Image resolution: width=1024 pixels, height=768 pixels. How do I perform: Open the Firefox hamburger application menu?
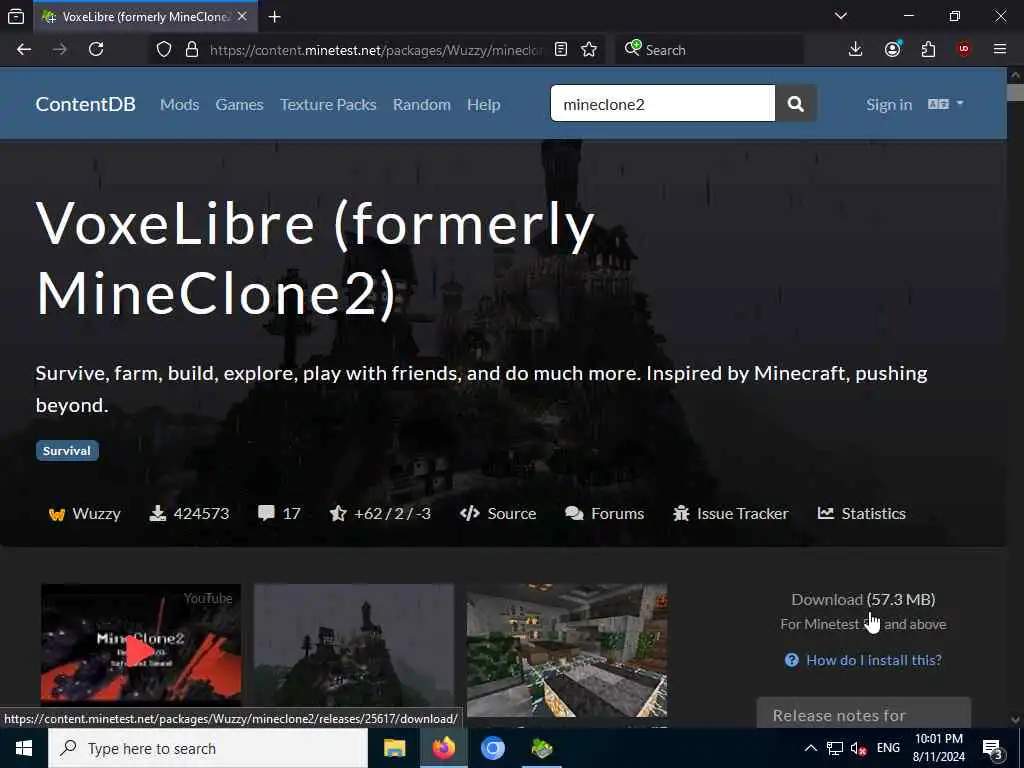click(x=1000, y=50)
